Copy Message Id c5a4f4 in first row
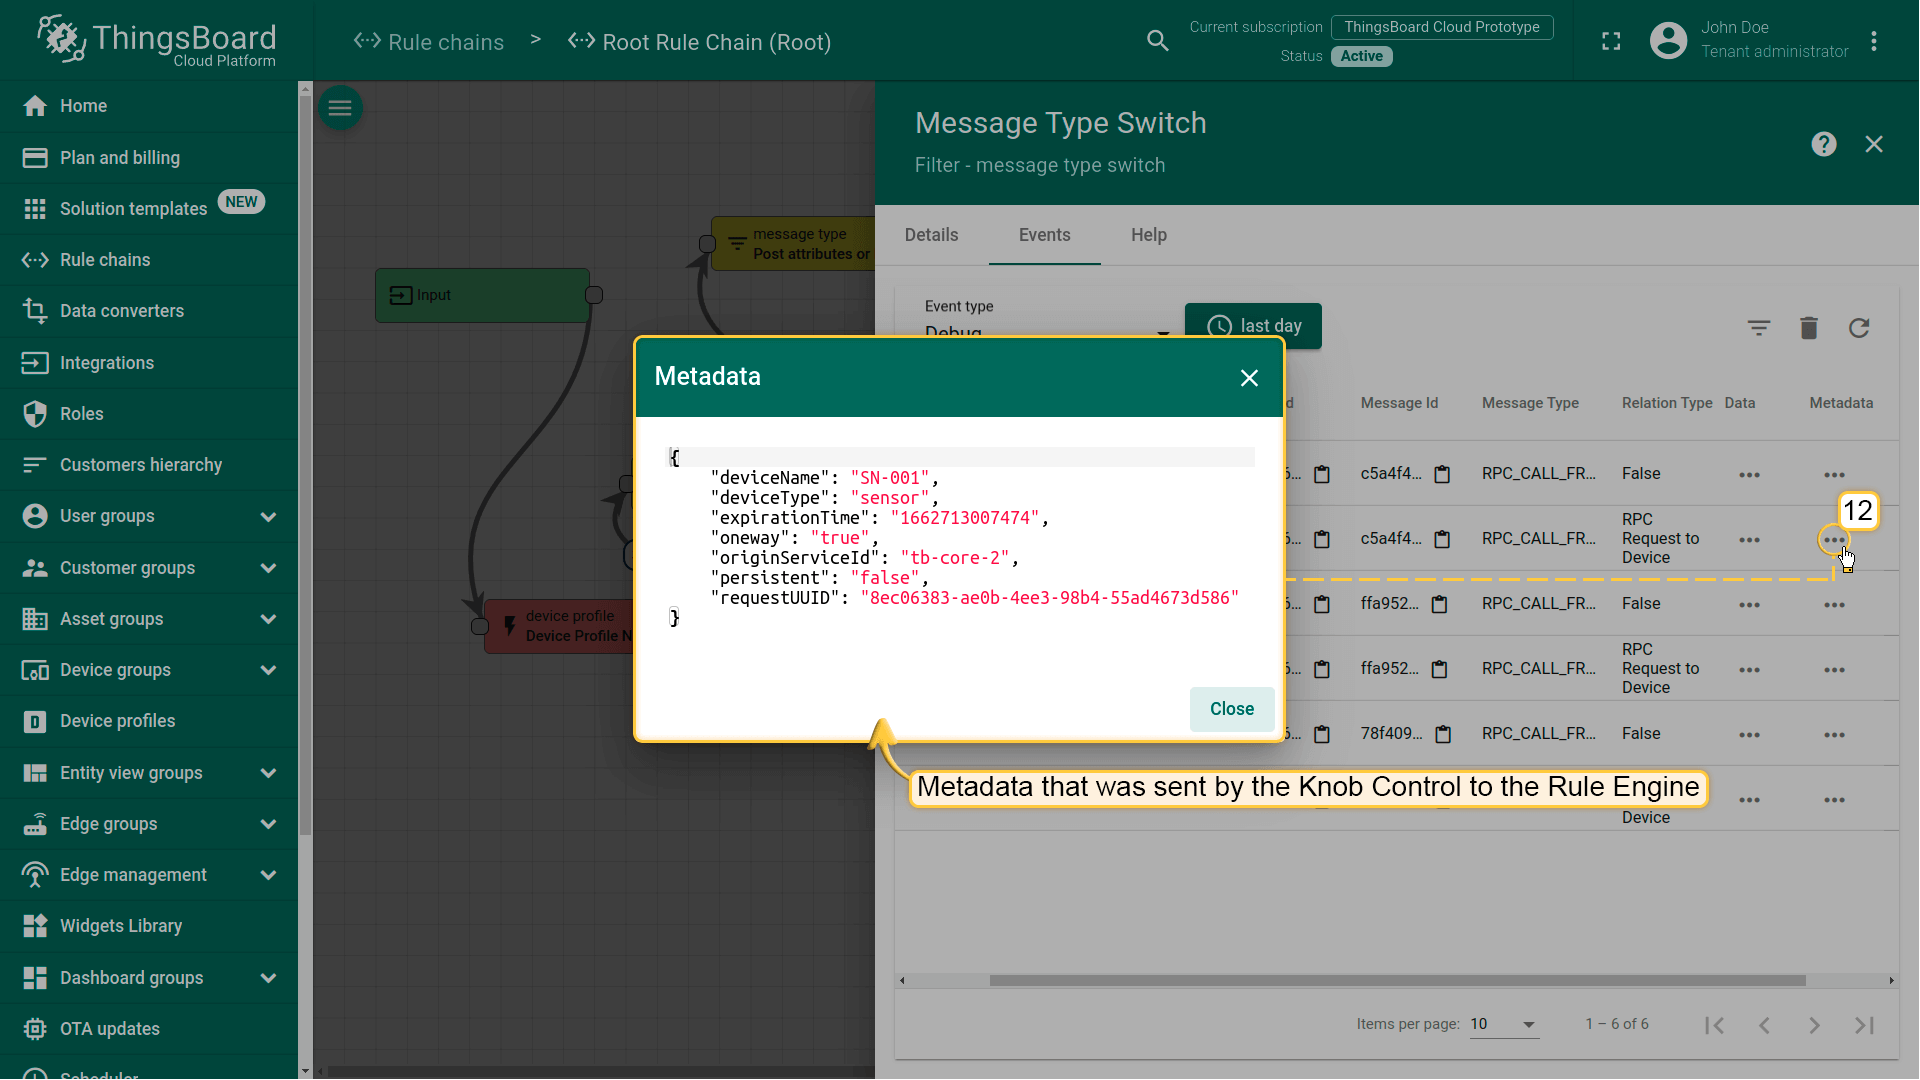Viewport: 1920px width, 1080px height. click(1442, 474)
